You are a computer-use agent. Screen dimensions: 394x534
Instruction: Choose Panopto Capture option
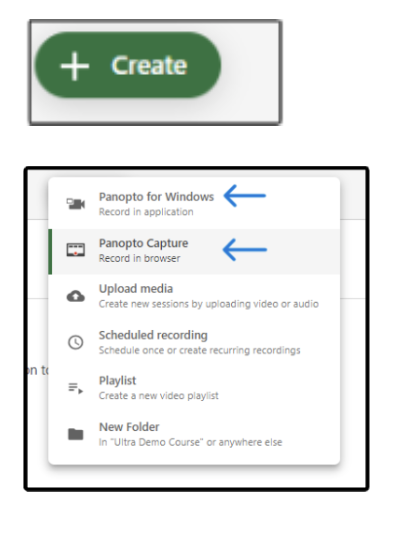[194, 251]
